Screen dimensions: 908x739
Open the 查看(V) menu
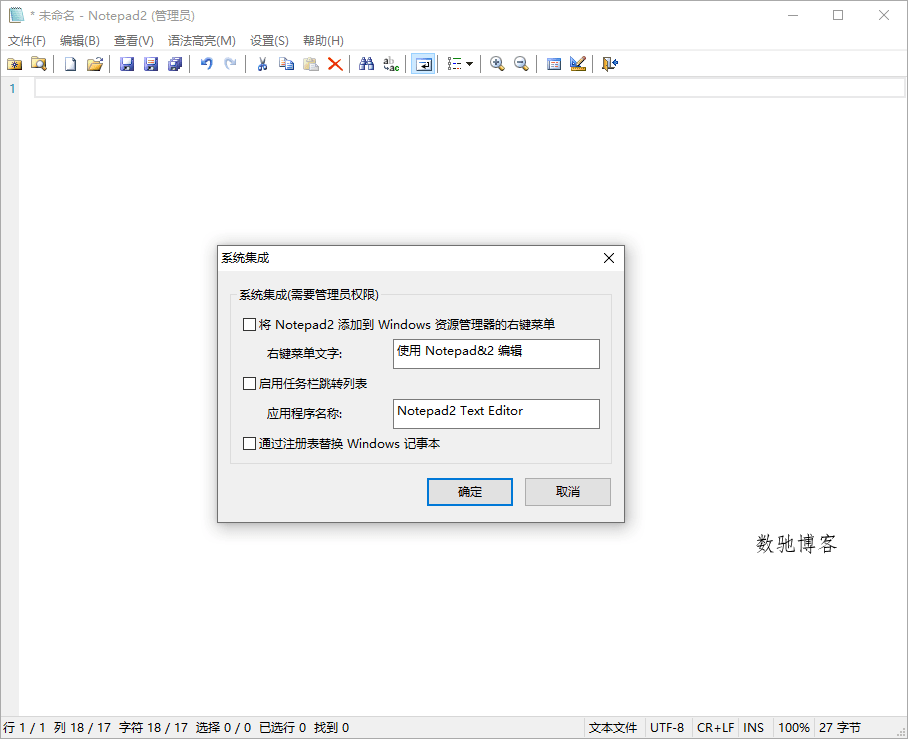coord(134,41)
